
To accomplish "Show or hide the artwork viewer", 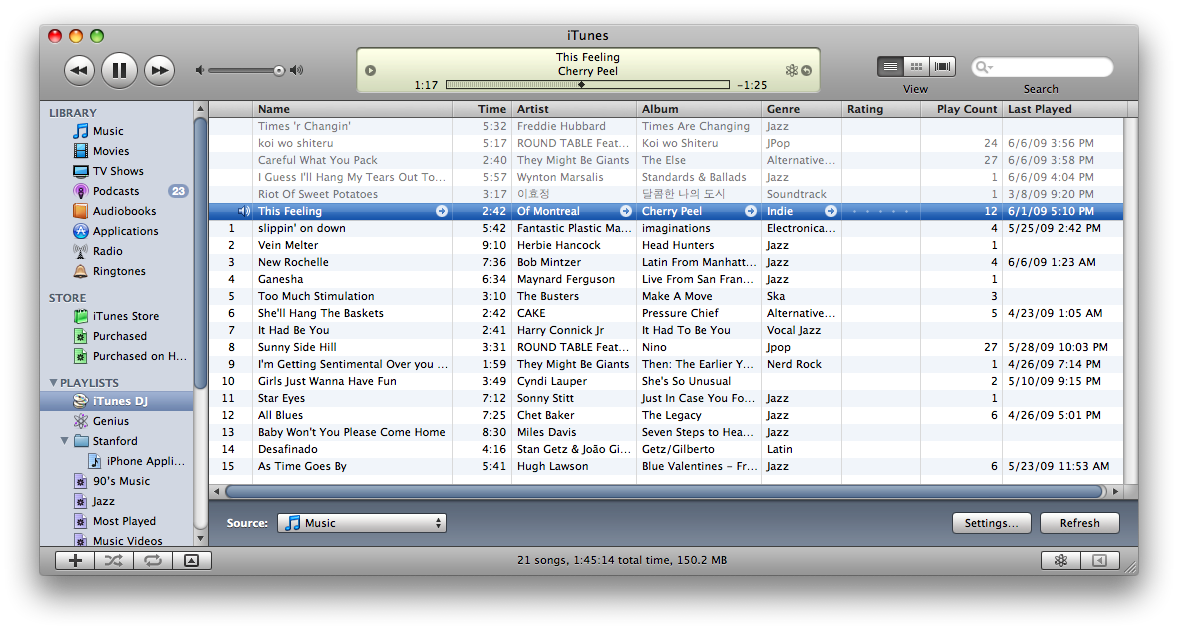I will point(192,561).
